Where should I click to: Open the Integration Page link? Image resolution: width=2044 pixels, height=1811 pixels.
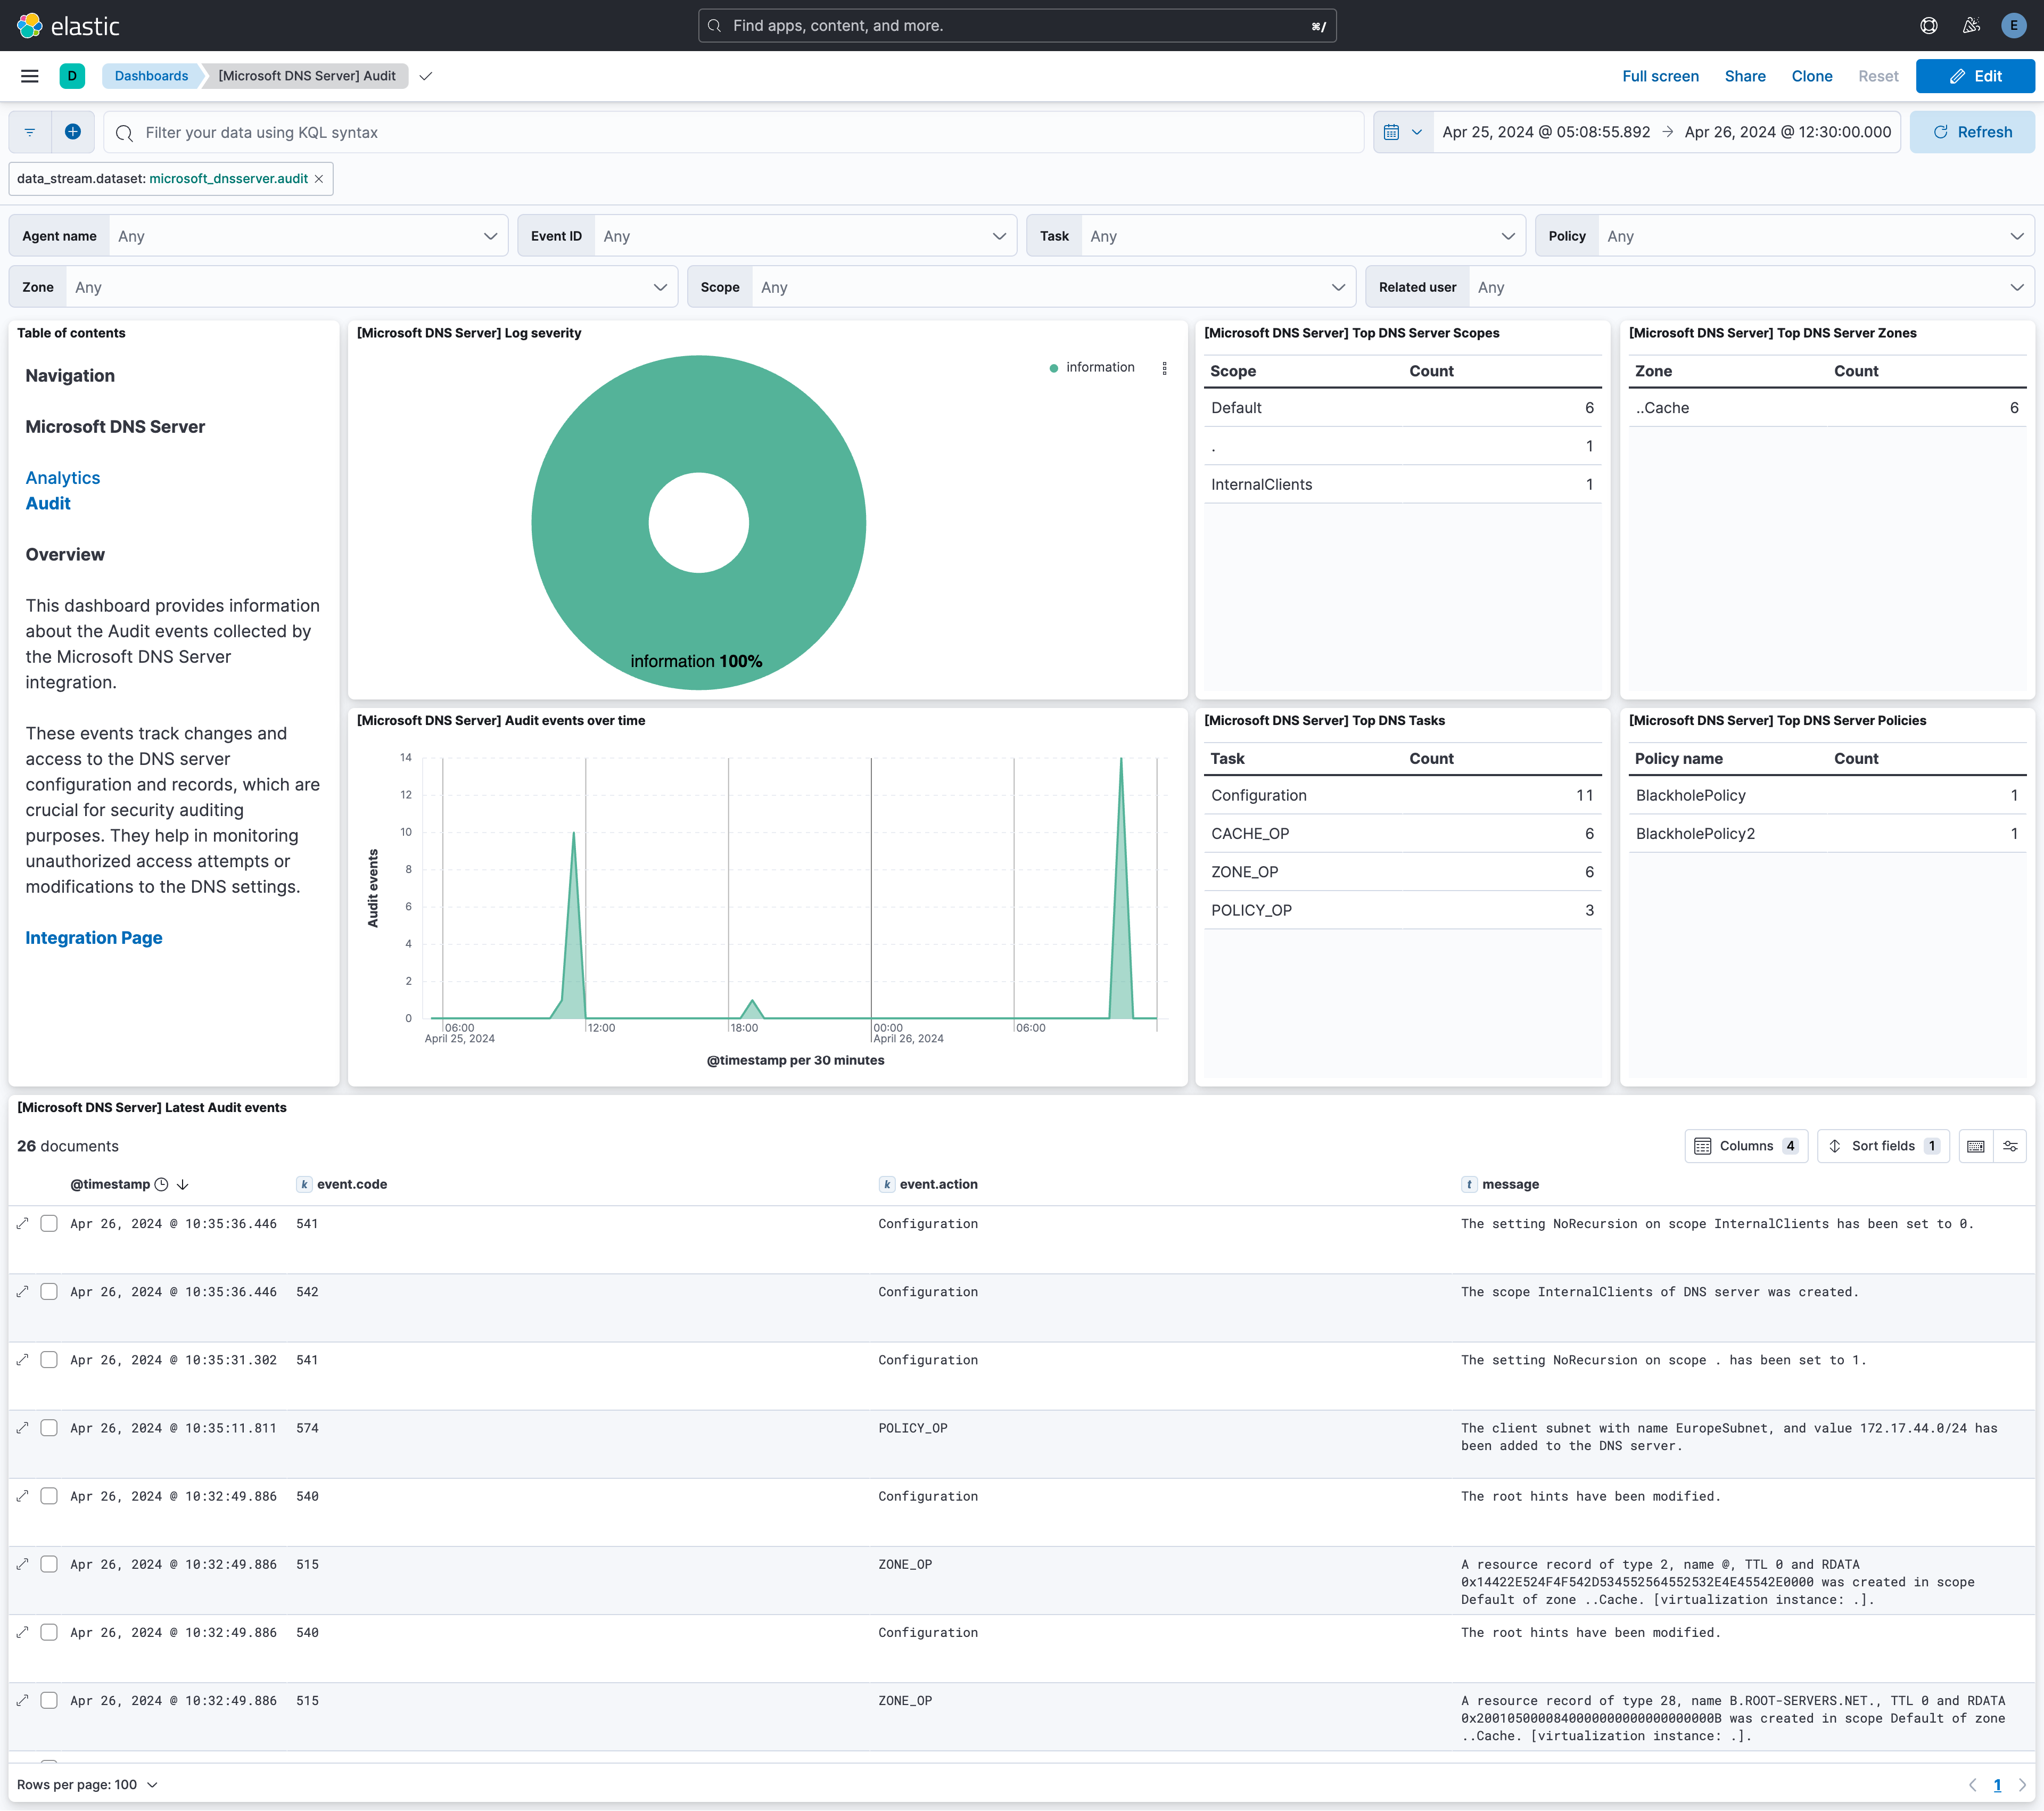click(x=93, y=937)
